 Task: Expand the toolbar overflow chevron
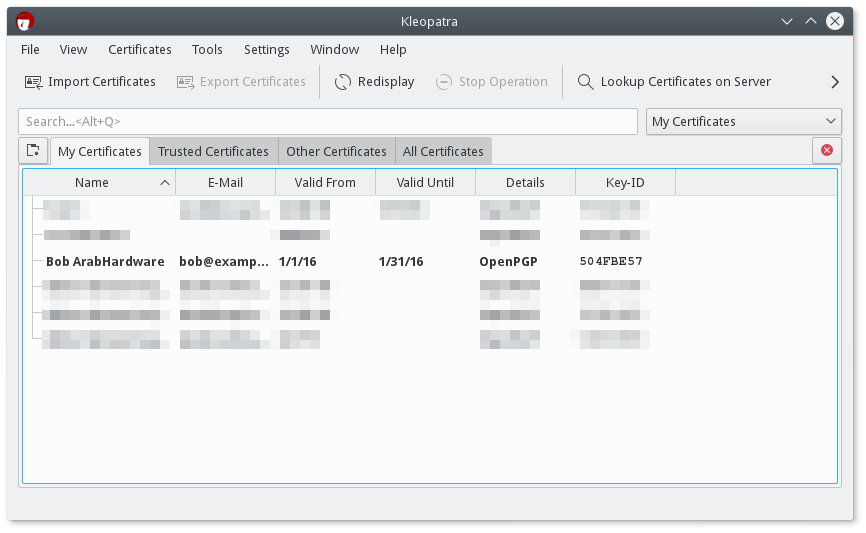[x=835, y=82]
